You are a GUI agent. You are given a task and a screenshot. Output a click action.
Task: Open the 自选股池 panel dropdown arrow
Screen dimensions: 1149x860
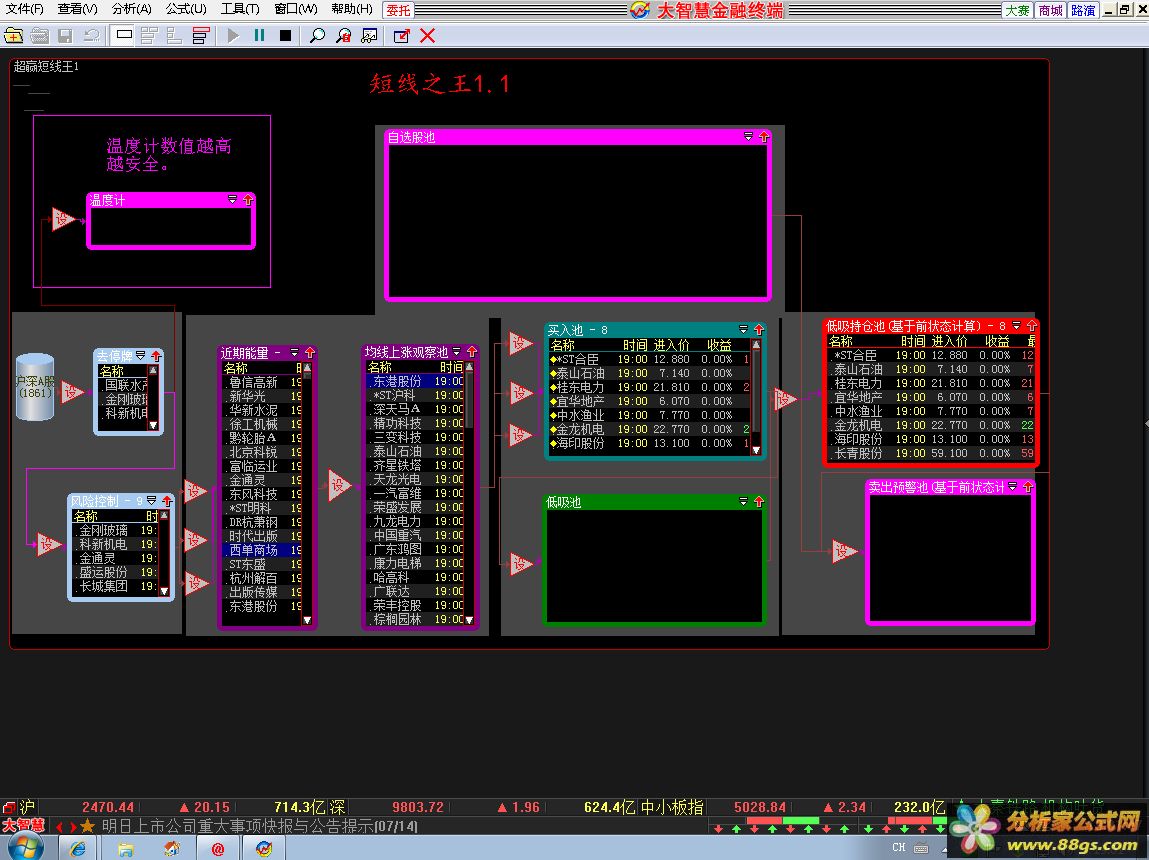748,136
